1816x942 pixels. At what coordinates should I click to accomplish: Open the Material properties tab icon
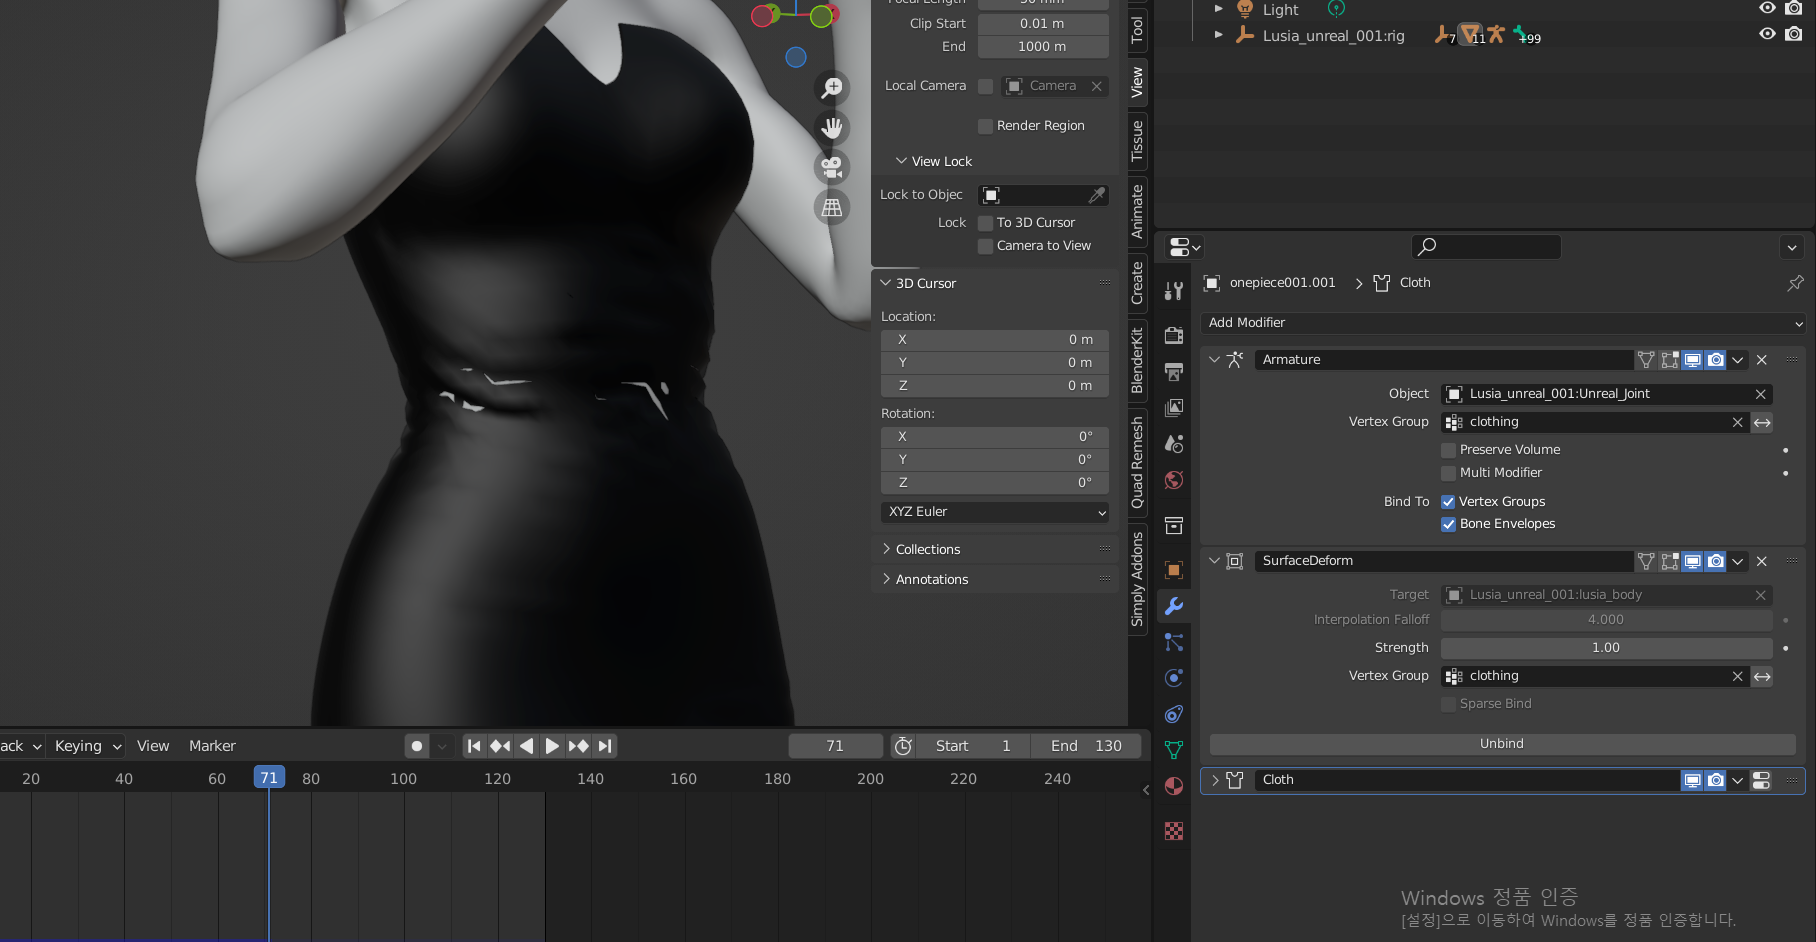click(x=1174, y=786)
